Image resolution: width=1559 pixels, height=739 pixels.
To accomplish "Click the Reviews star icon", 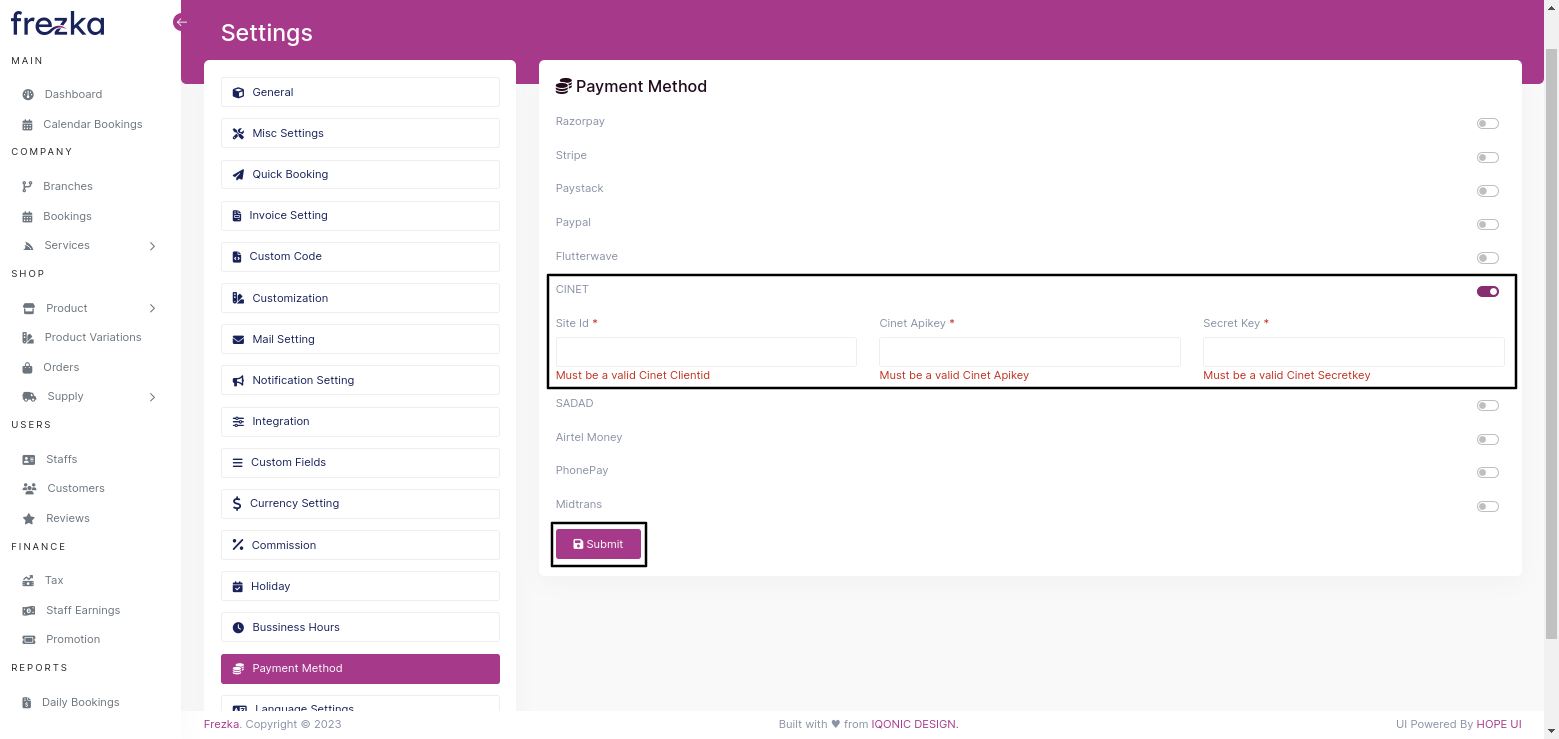I will coord(28,518).
